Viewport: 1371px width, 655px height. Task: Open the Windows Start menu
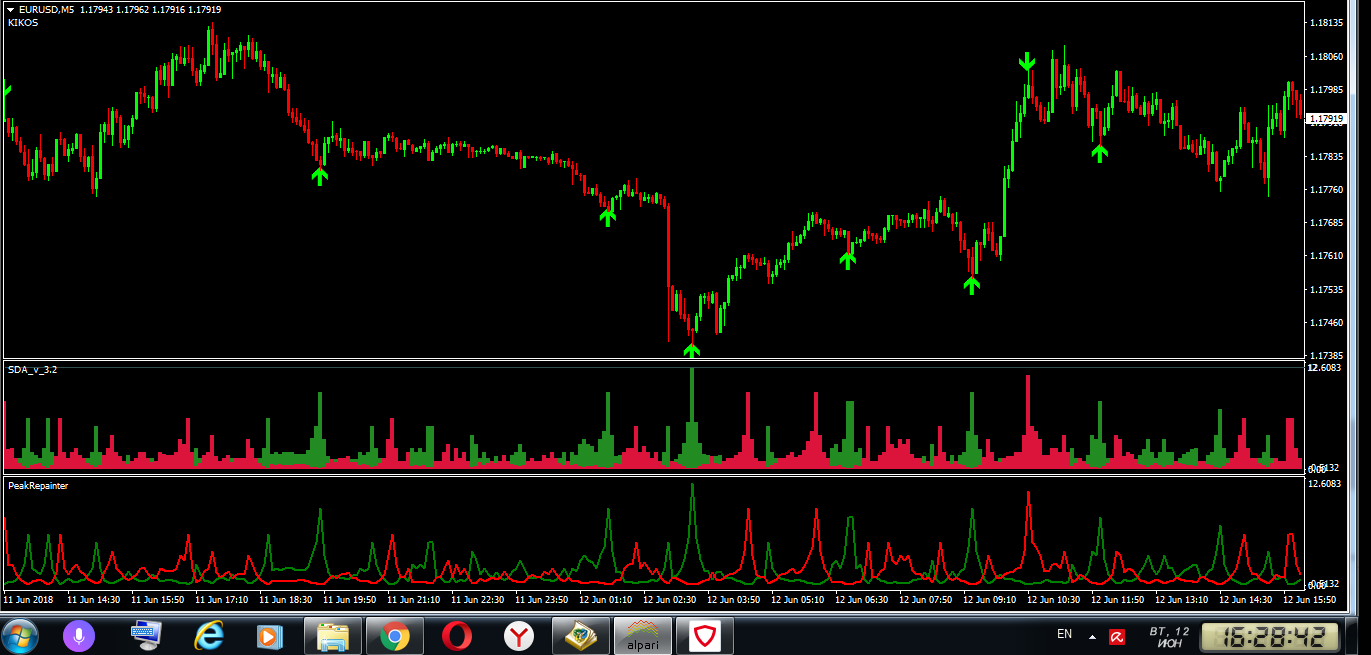tap(21, 634)
